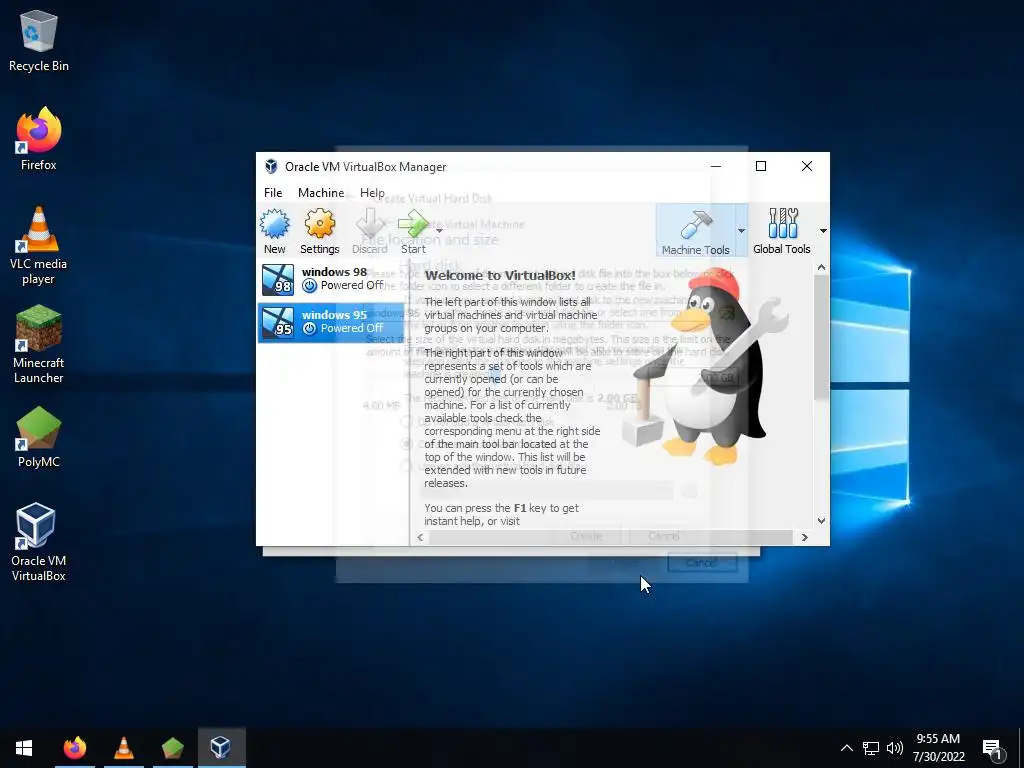1024x768 pixels.
Task: Click PolyMC in the taskbar
Action: (172, 748)
